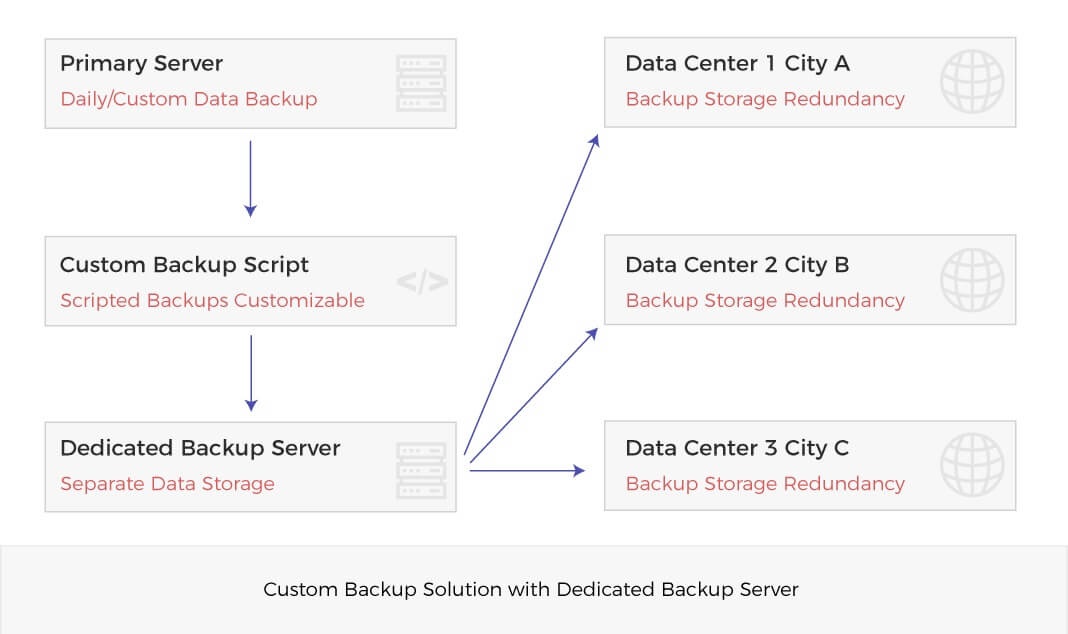This screenshot has height=634, width=1068.
Task: Select the Custom Backup Script heading
Action: coord(184,265)
